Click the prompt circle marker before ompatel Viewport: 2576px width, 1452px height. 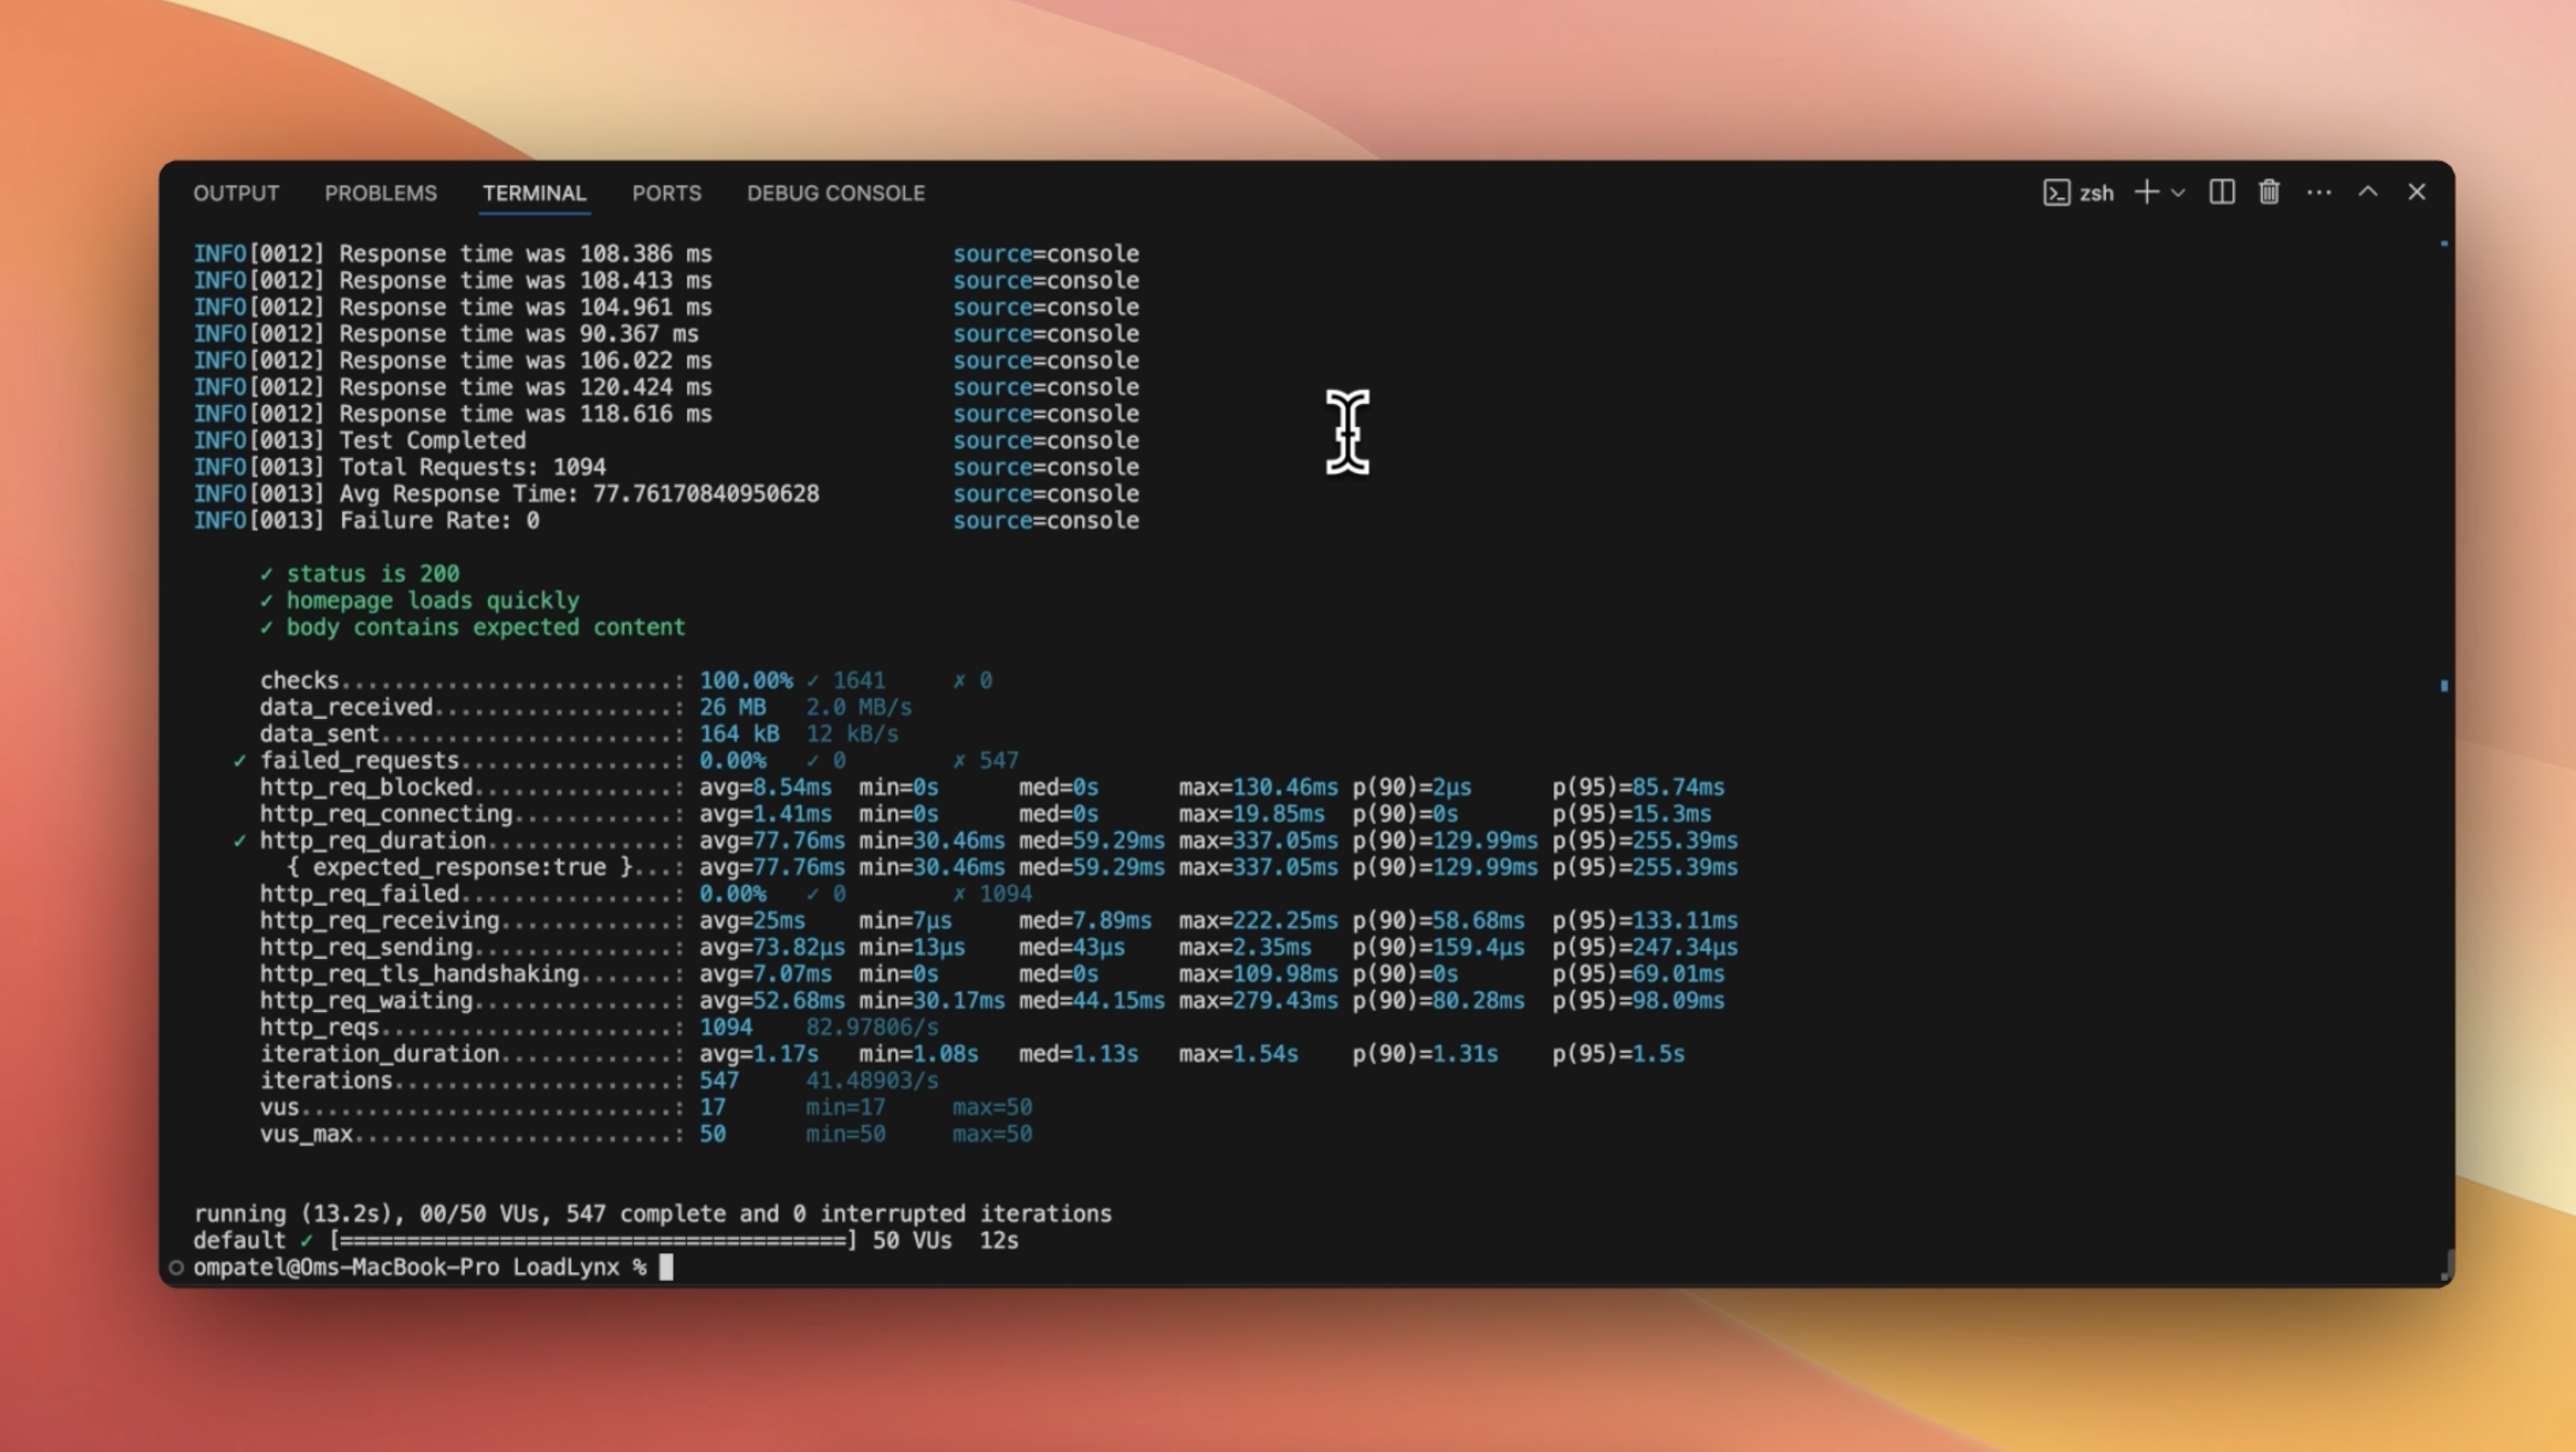coord(176,1268)
